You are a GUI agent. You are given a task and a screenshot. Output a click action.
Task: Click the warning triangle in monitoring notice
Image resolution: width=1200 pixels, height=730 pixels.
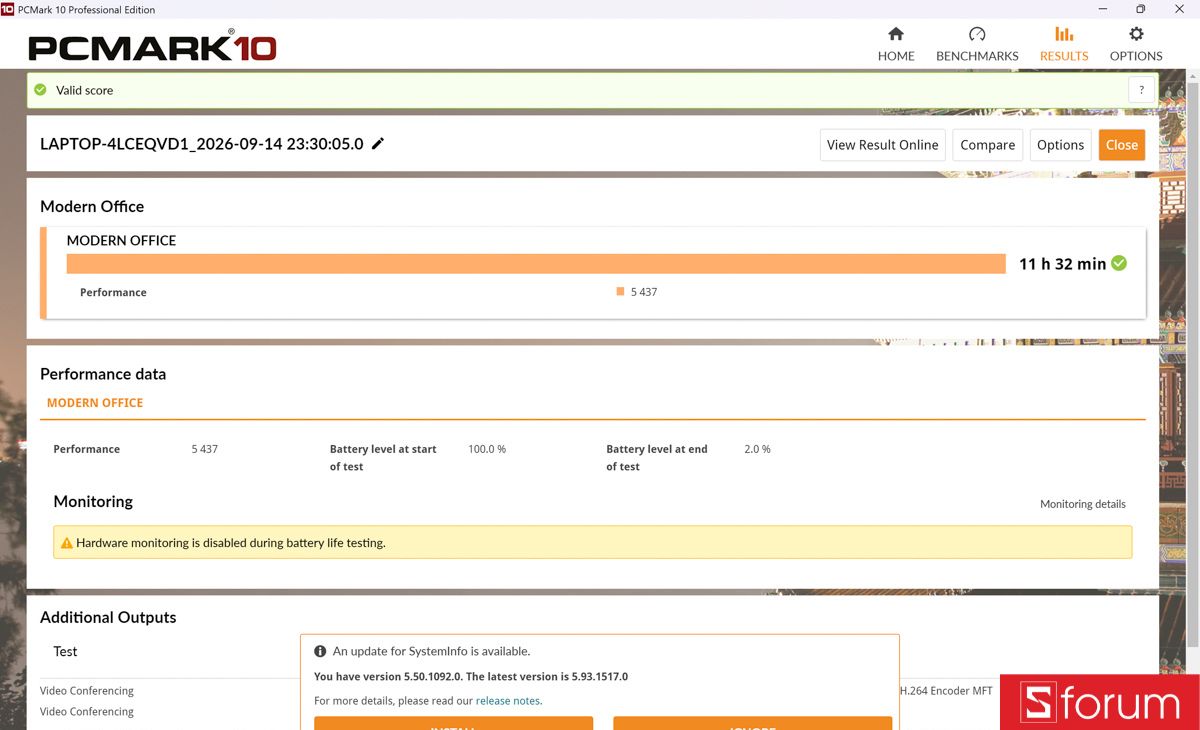coord(67,543)
